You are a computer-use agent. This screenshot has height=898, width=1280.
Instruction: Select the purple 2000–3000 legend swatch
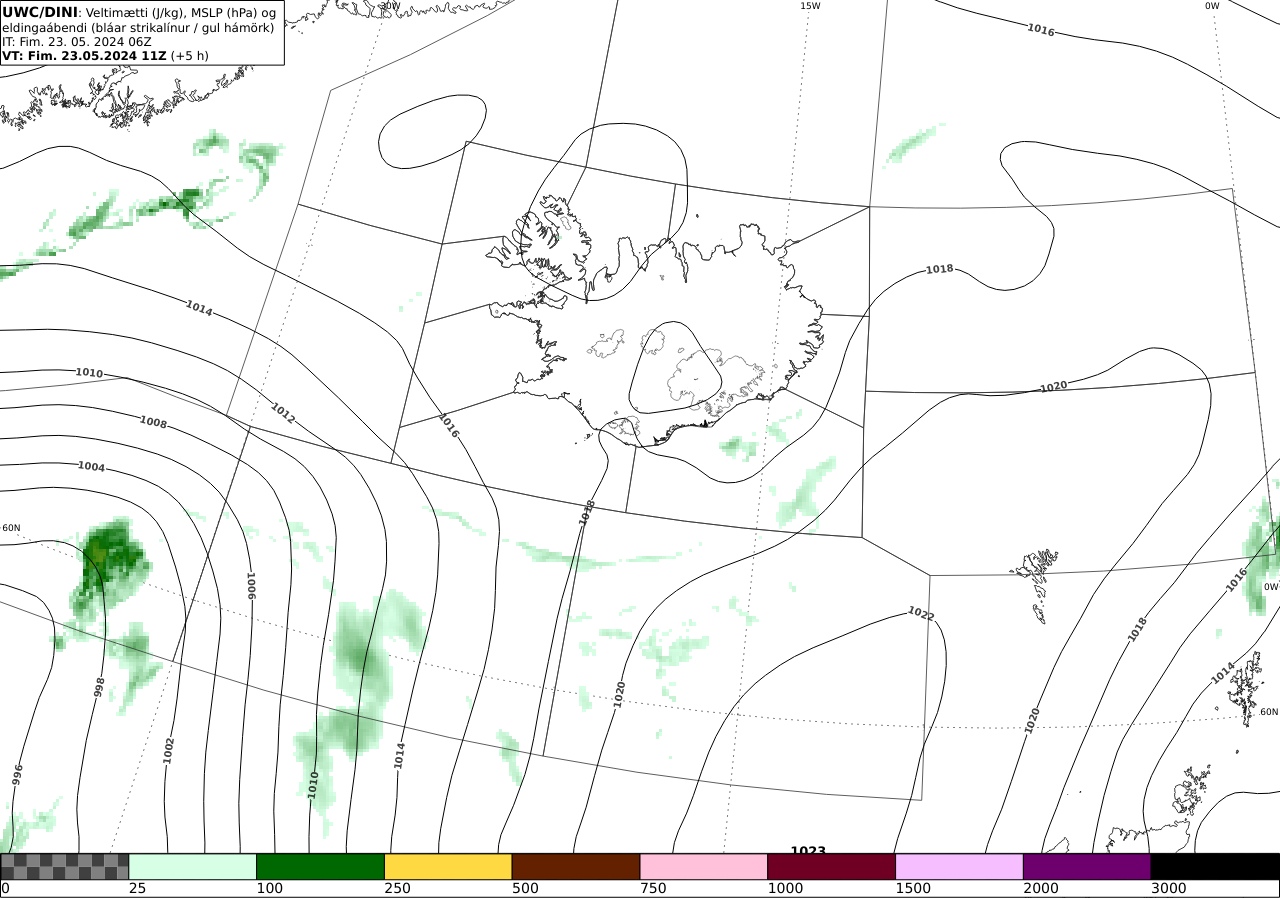pyautogui.click(x=1087, y=866)
